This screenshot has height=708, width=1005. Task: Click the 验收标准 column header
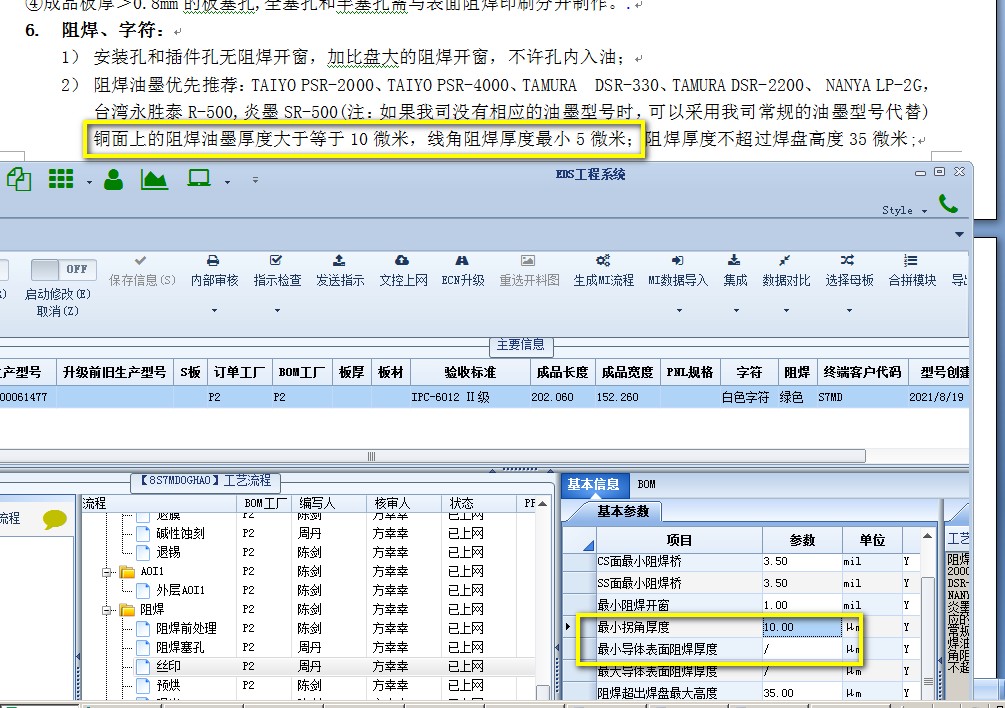pyautogui.click(x=470, y=372)
